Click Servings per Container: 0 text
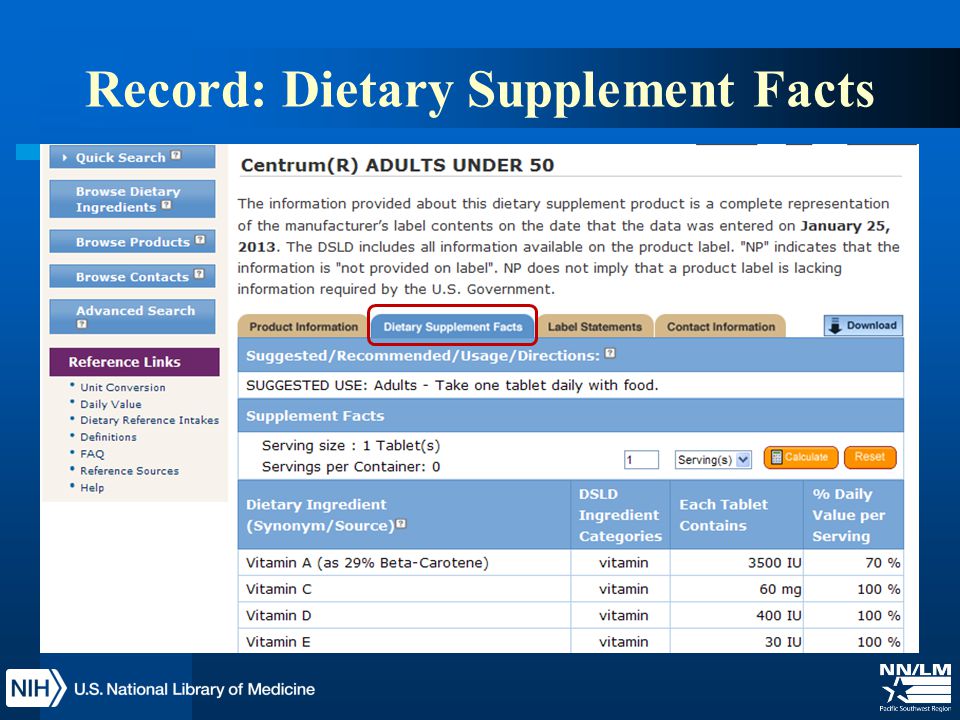The height and width of the screenshot is (720, 960). point(351,467)
